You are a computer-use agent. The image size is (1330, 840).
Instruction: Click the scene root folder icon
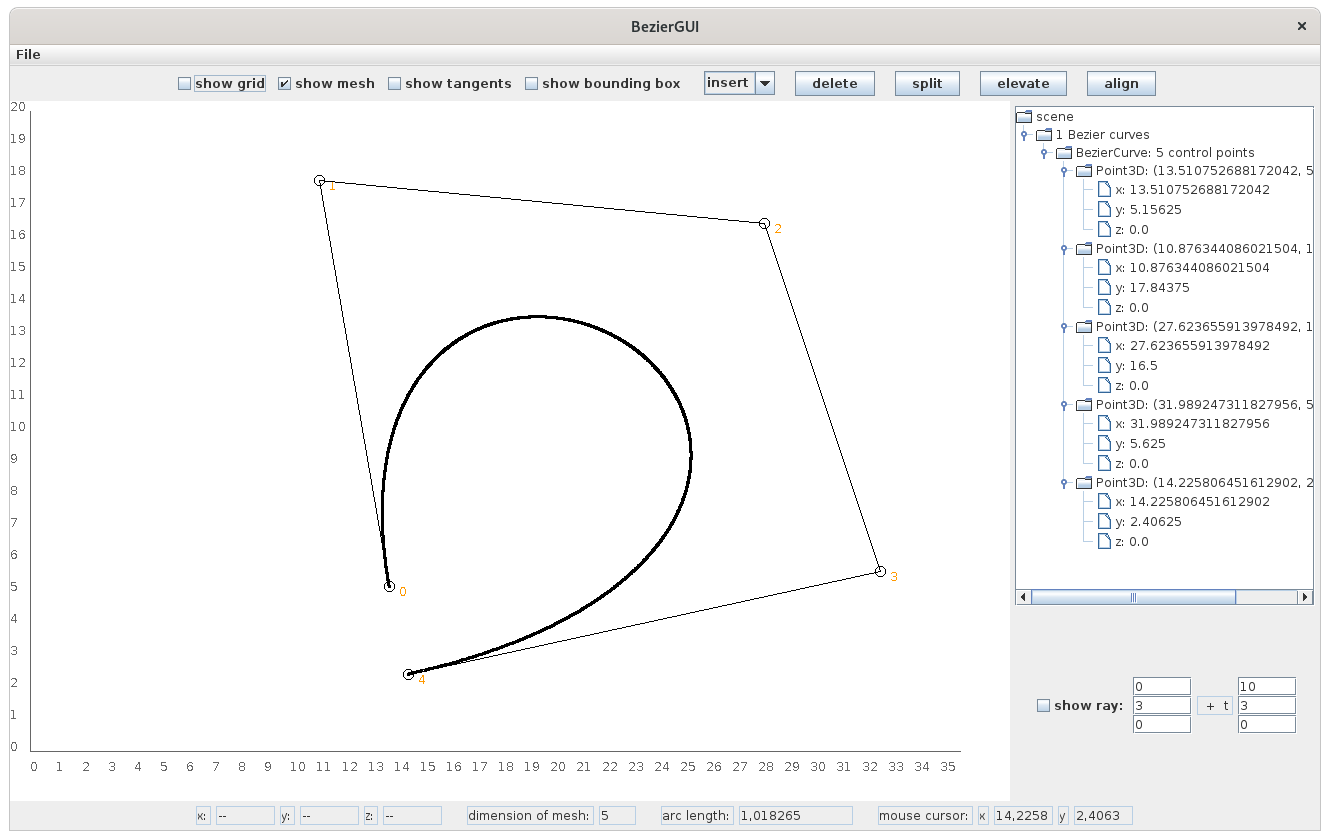(1023, 117)
